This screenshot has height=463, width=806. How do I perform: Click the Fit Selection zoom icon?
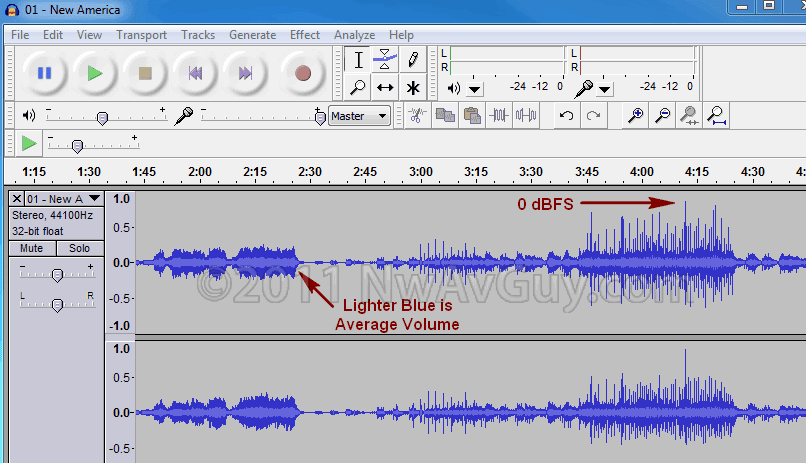[689, 115]
